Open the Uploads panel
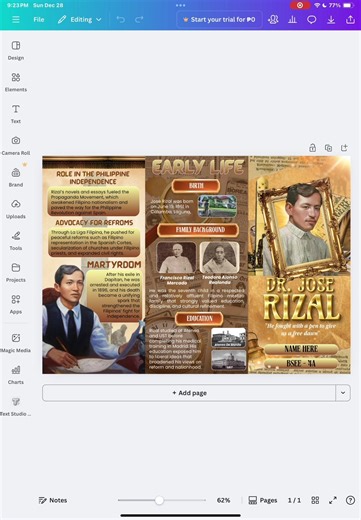The image size is (361, 520). coord(16,209)
